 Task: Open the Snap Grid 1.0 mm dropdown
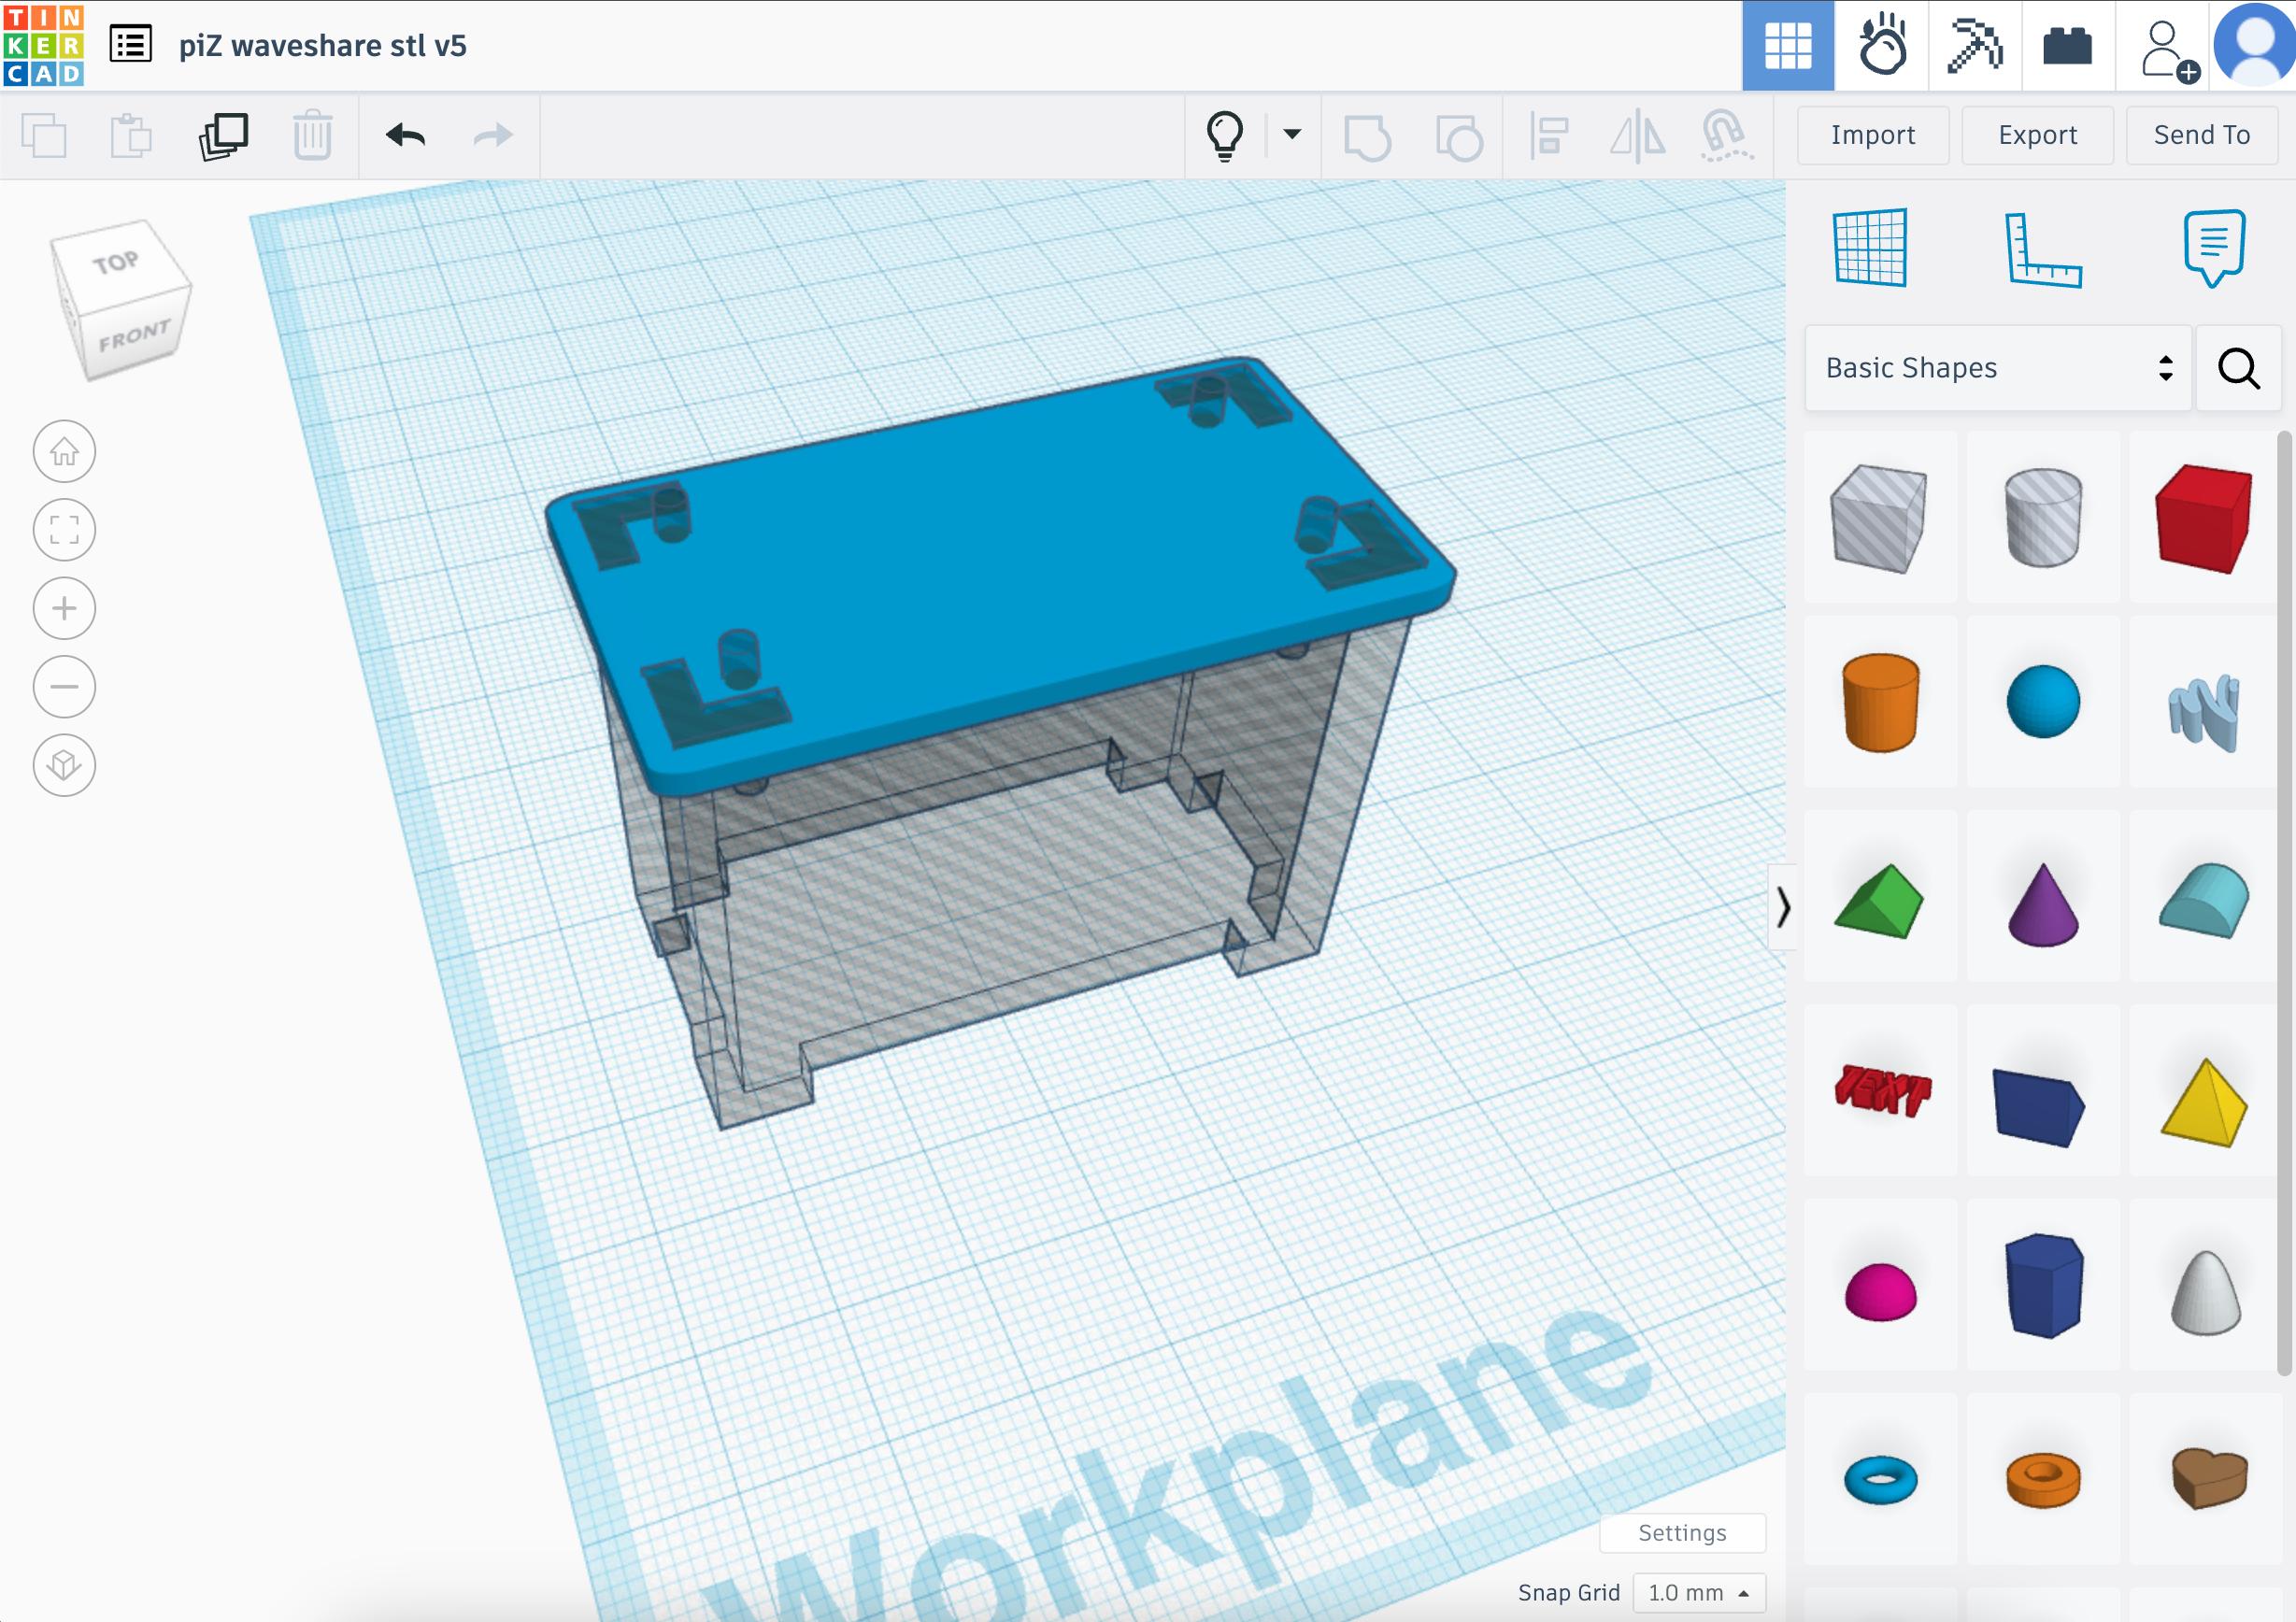coord(1699,1593)
